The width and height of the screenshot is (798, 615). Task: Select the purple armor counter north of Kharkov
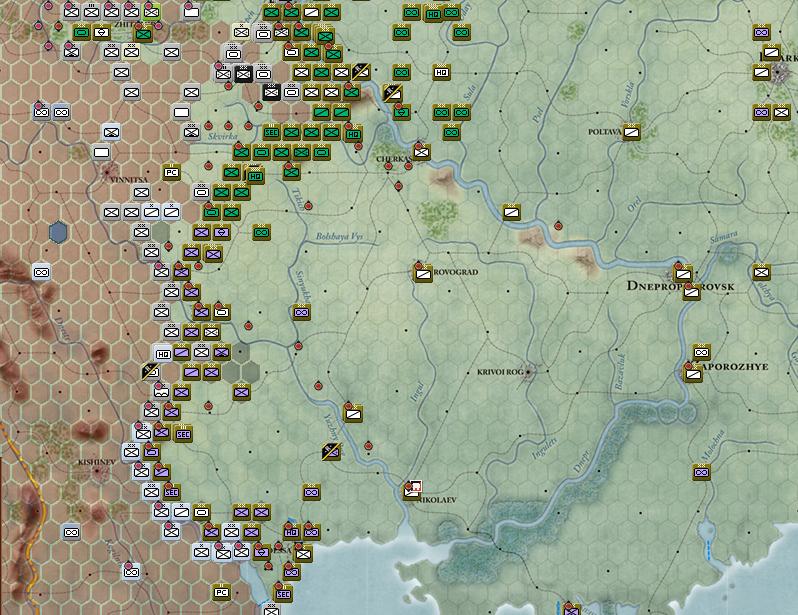(x=761, y=33)
